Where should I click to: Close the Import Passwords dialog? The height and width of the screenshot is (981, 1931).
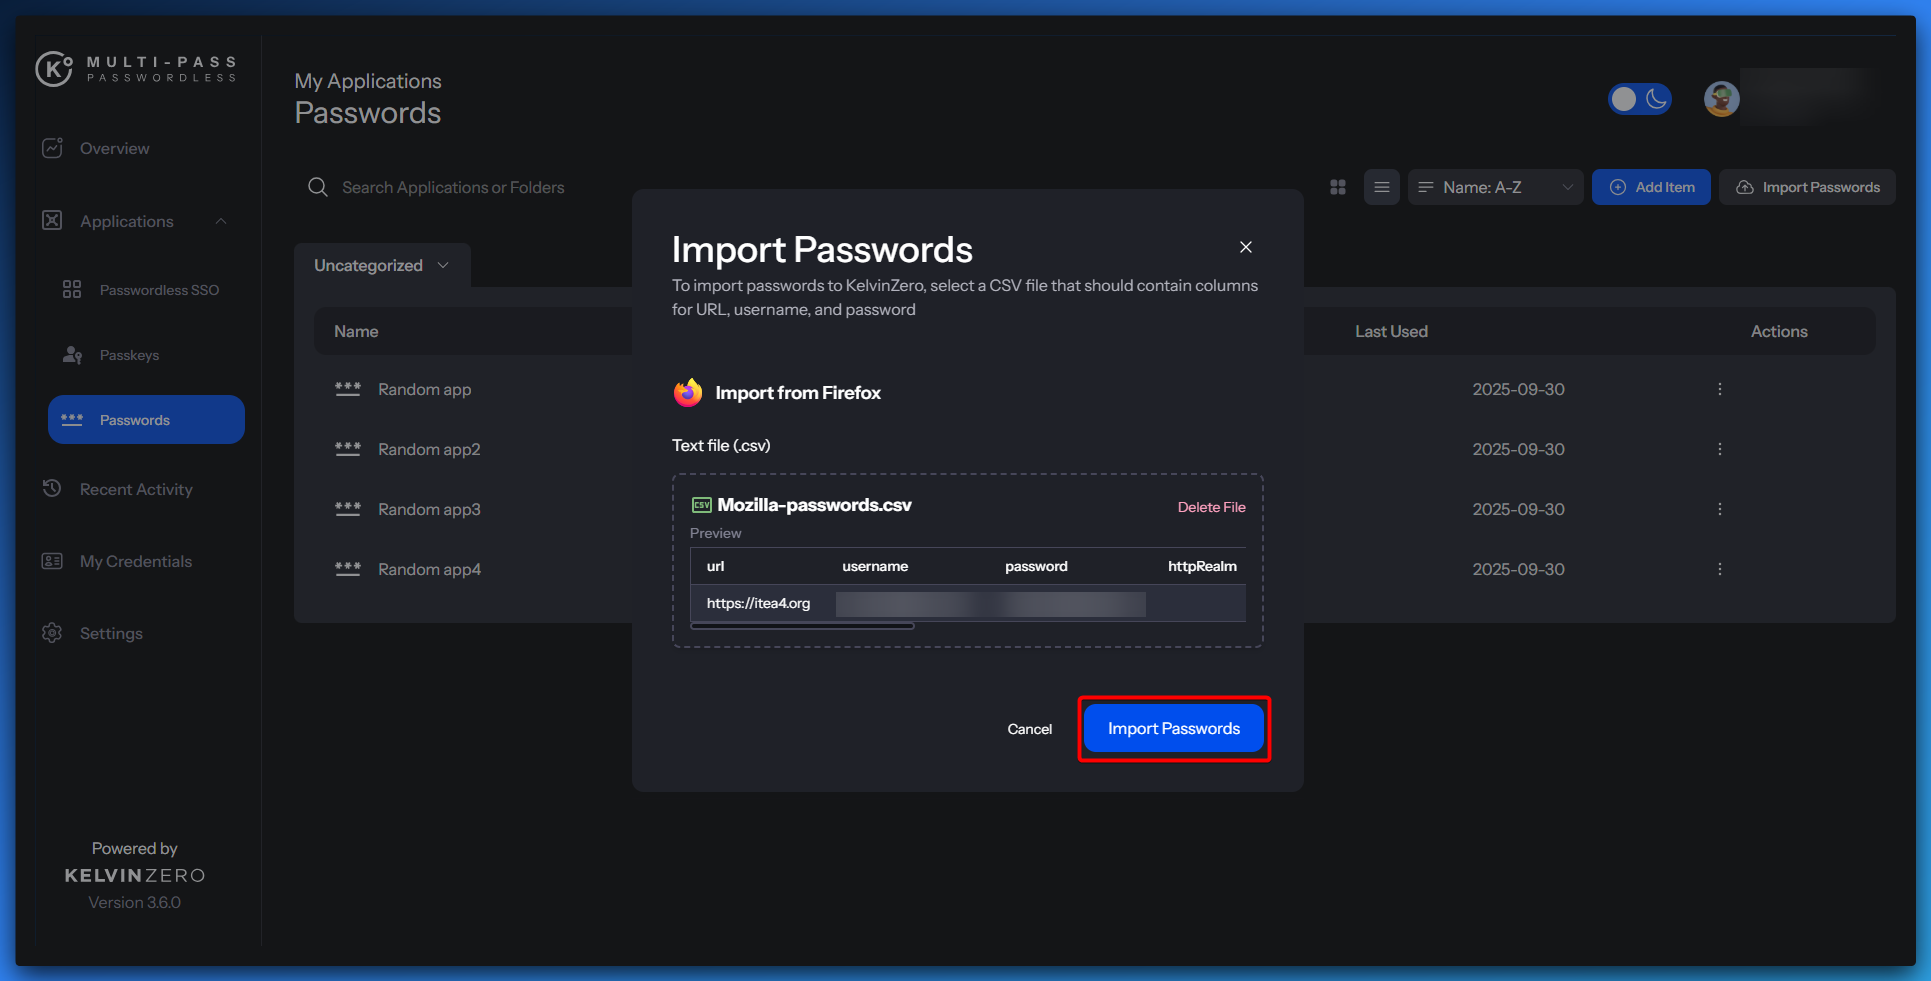[1245, 247]
